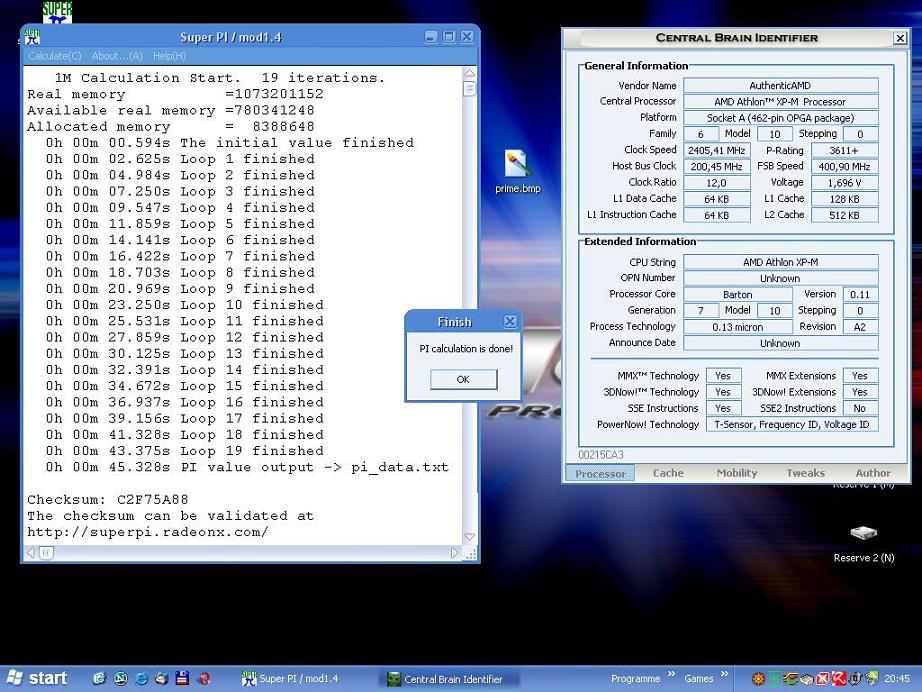The image size is (922, 692).
Task: Close the Finish dialog
Action: tap(510, 322)
